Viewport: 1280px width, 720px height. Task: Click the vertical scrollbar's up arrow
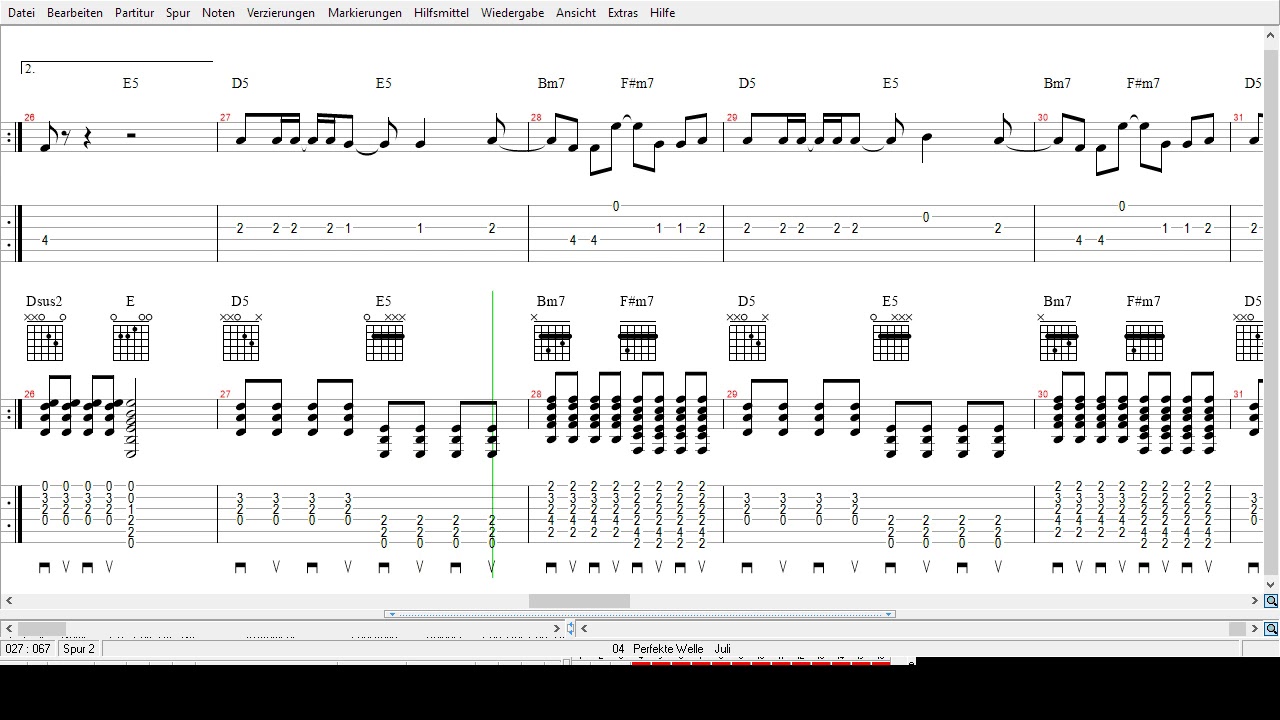tap(1272, 34)
